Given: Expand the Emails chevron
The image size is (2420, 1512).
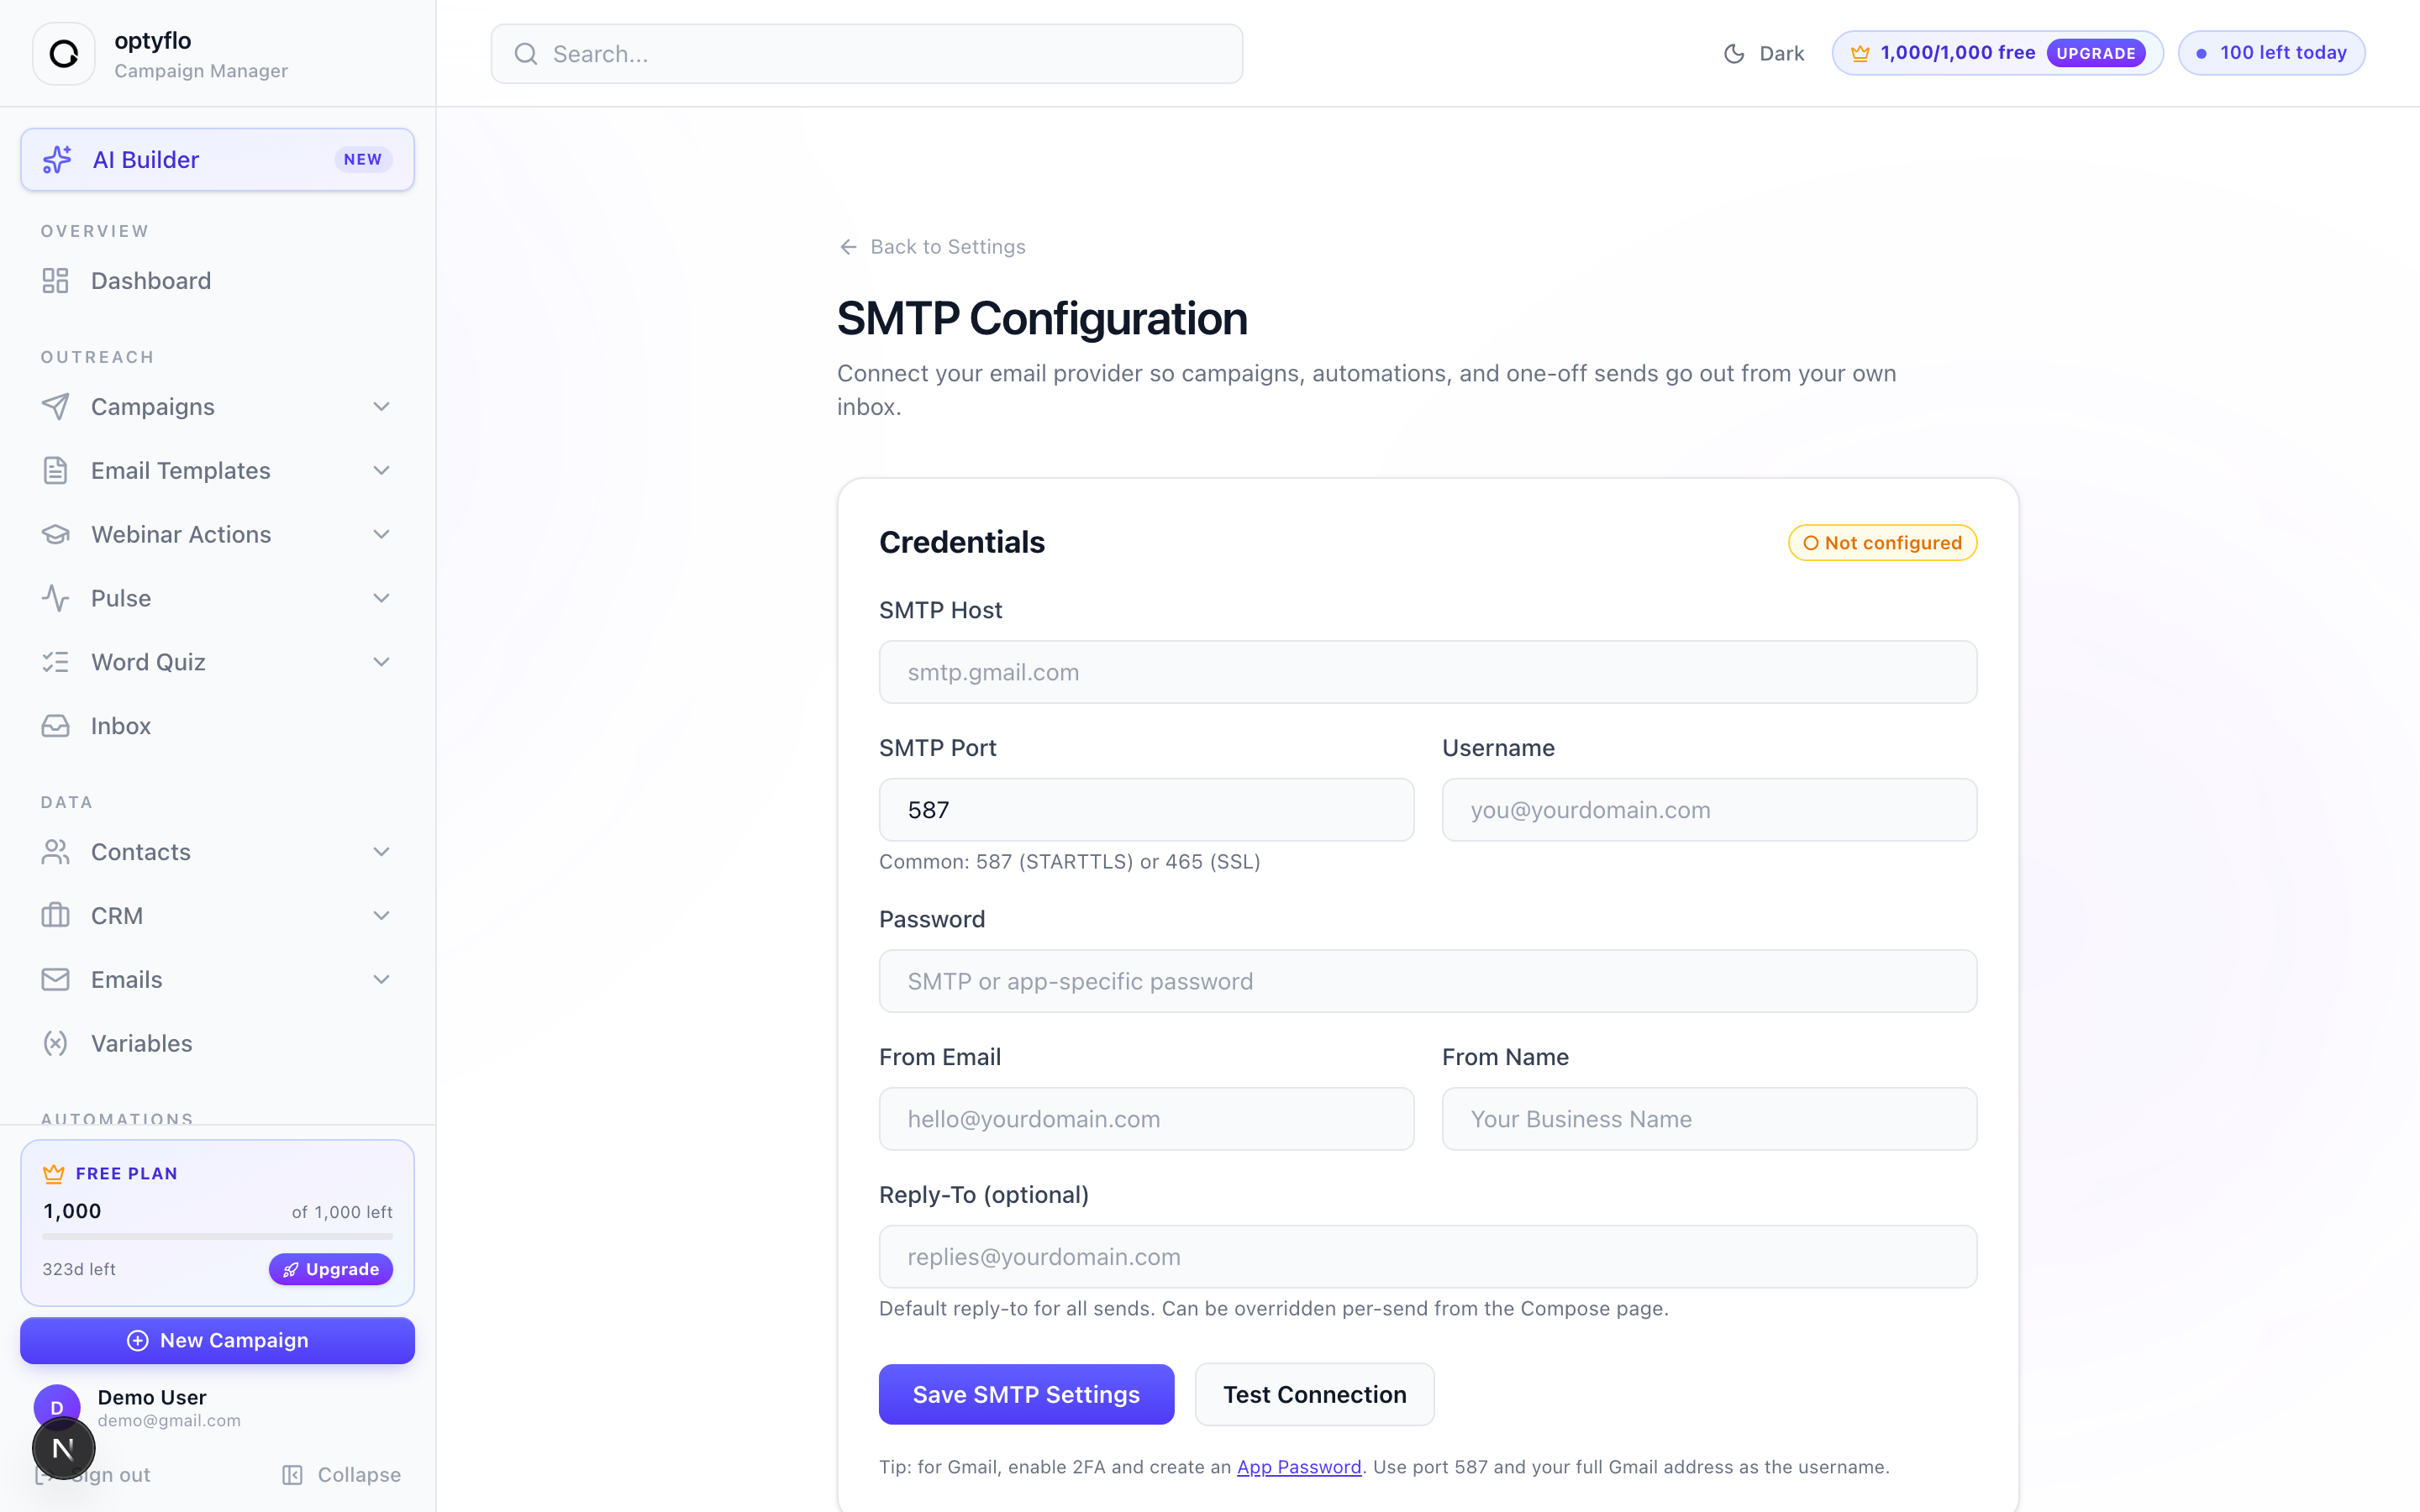Looking at the screenshot, I should pyautogui.click(x=381, y=980).
